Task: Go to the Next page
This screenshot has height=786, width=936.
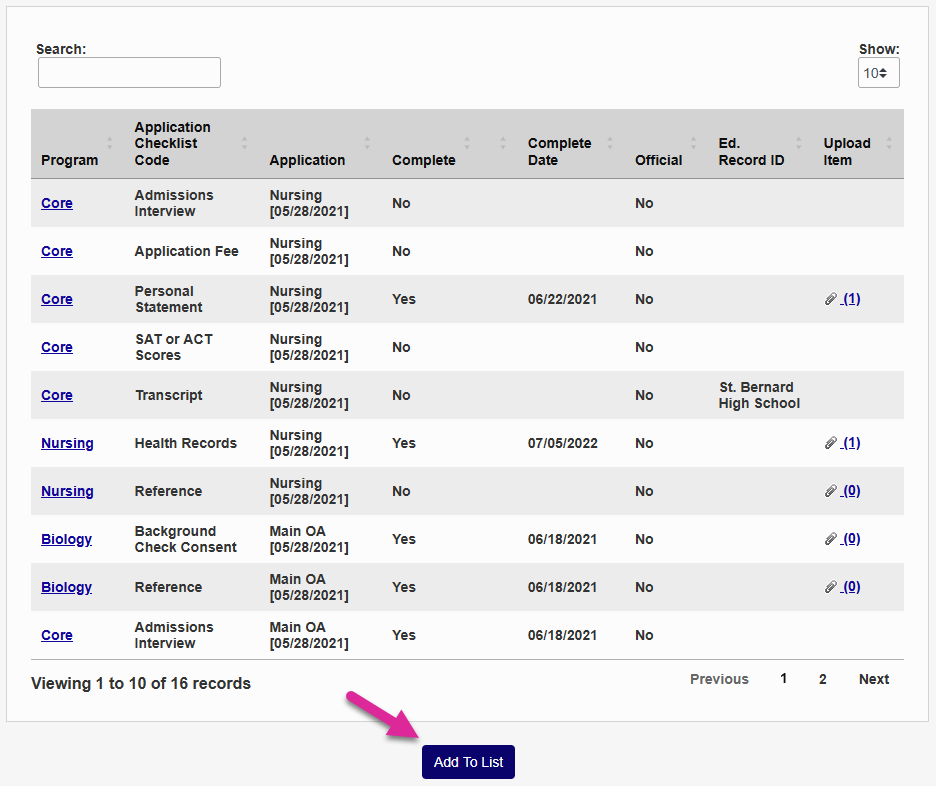Action: [x=873, y=679]
